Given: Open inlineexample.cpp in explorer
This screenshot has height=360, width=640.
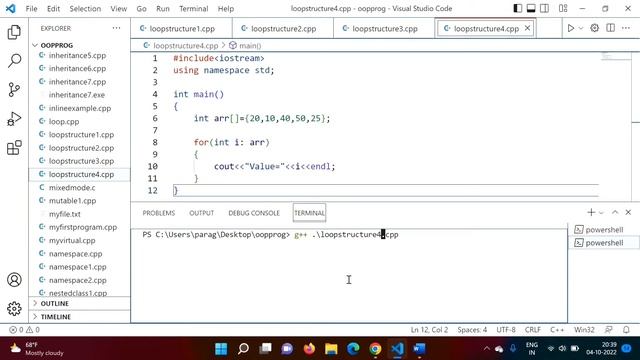Looking at the screenshot, I should coord(80,108).
